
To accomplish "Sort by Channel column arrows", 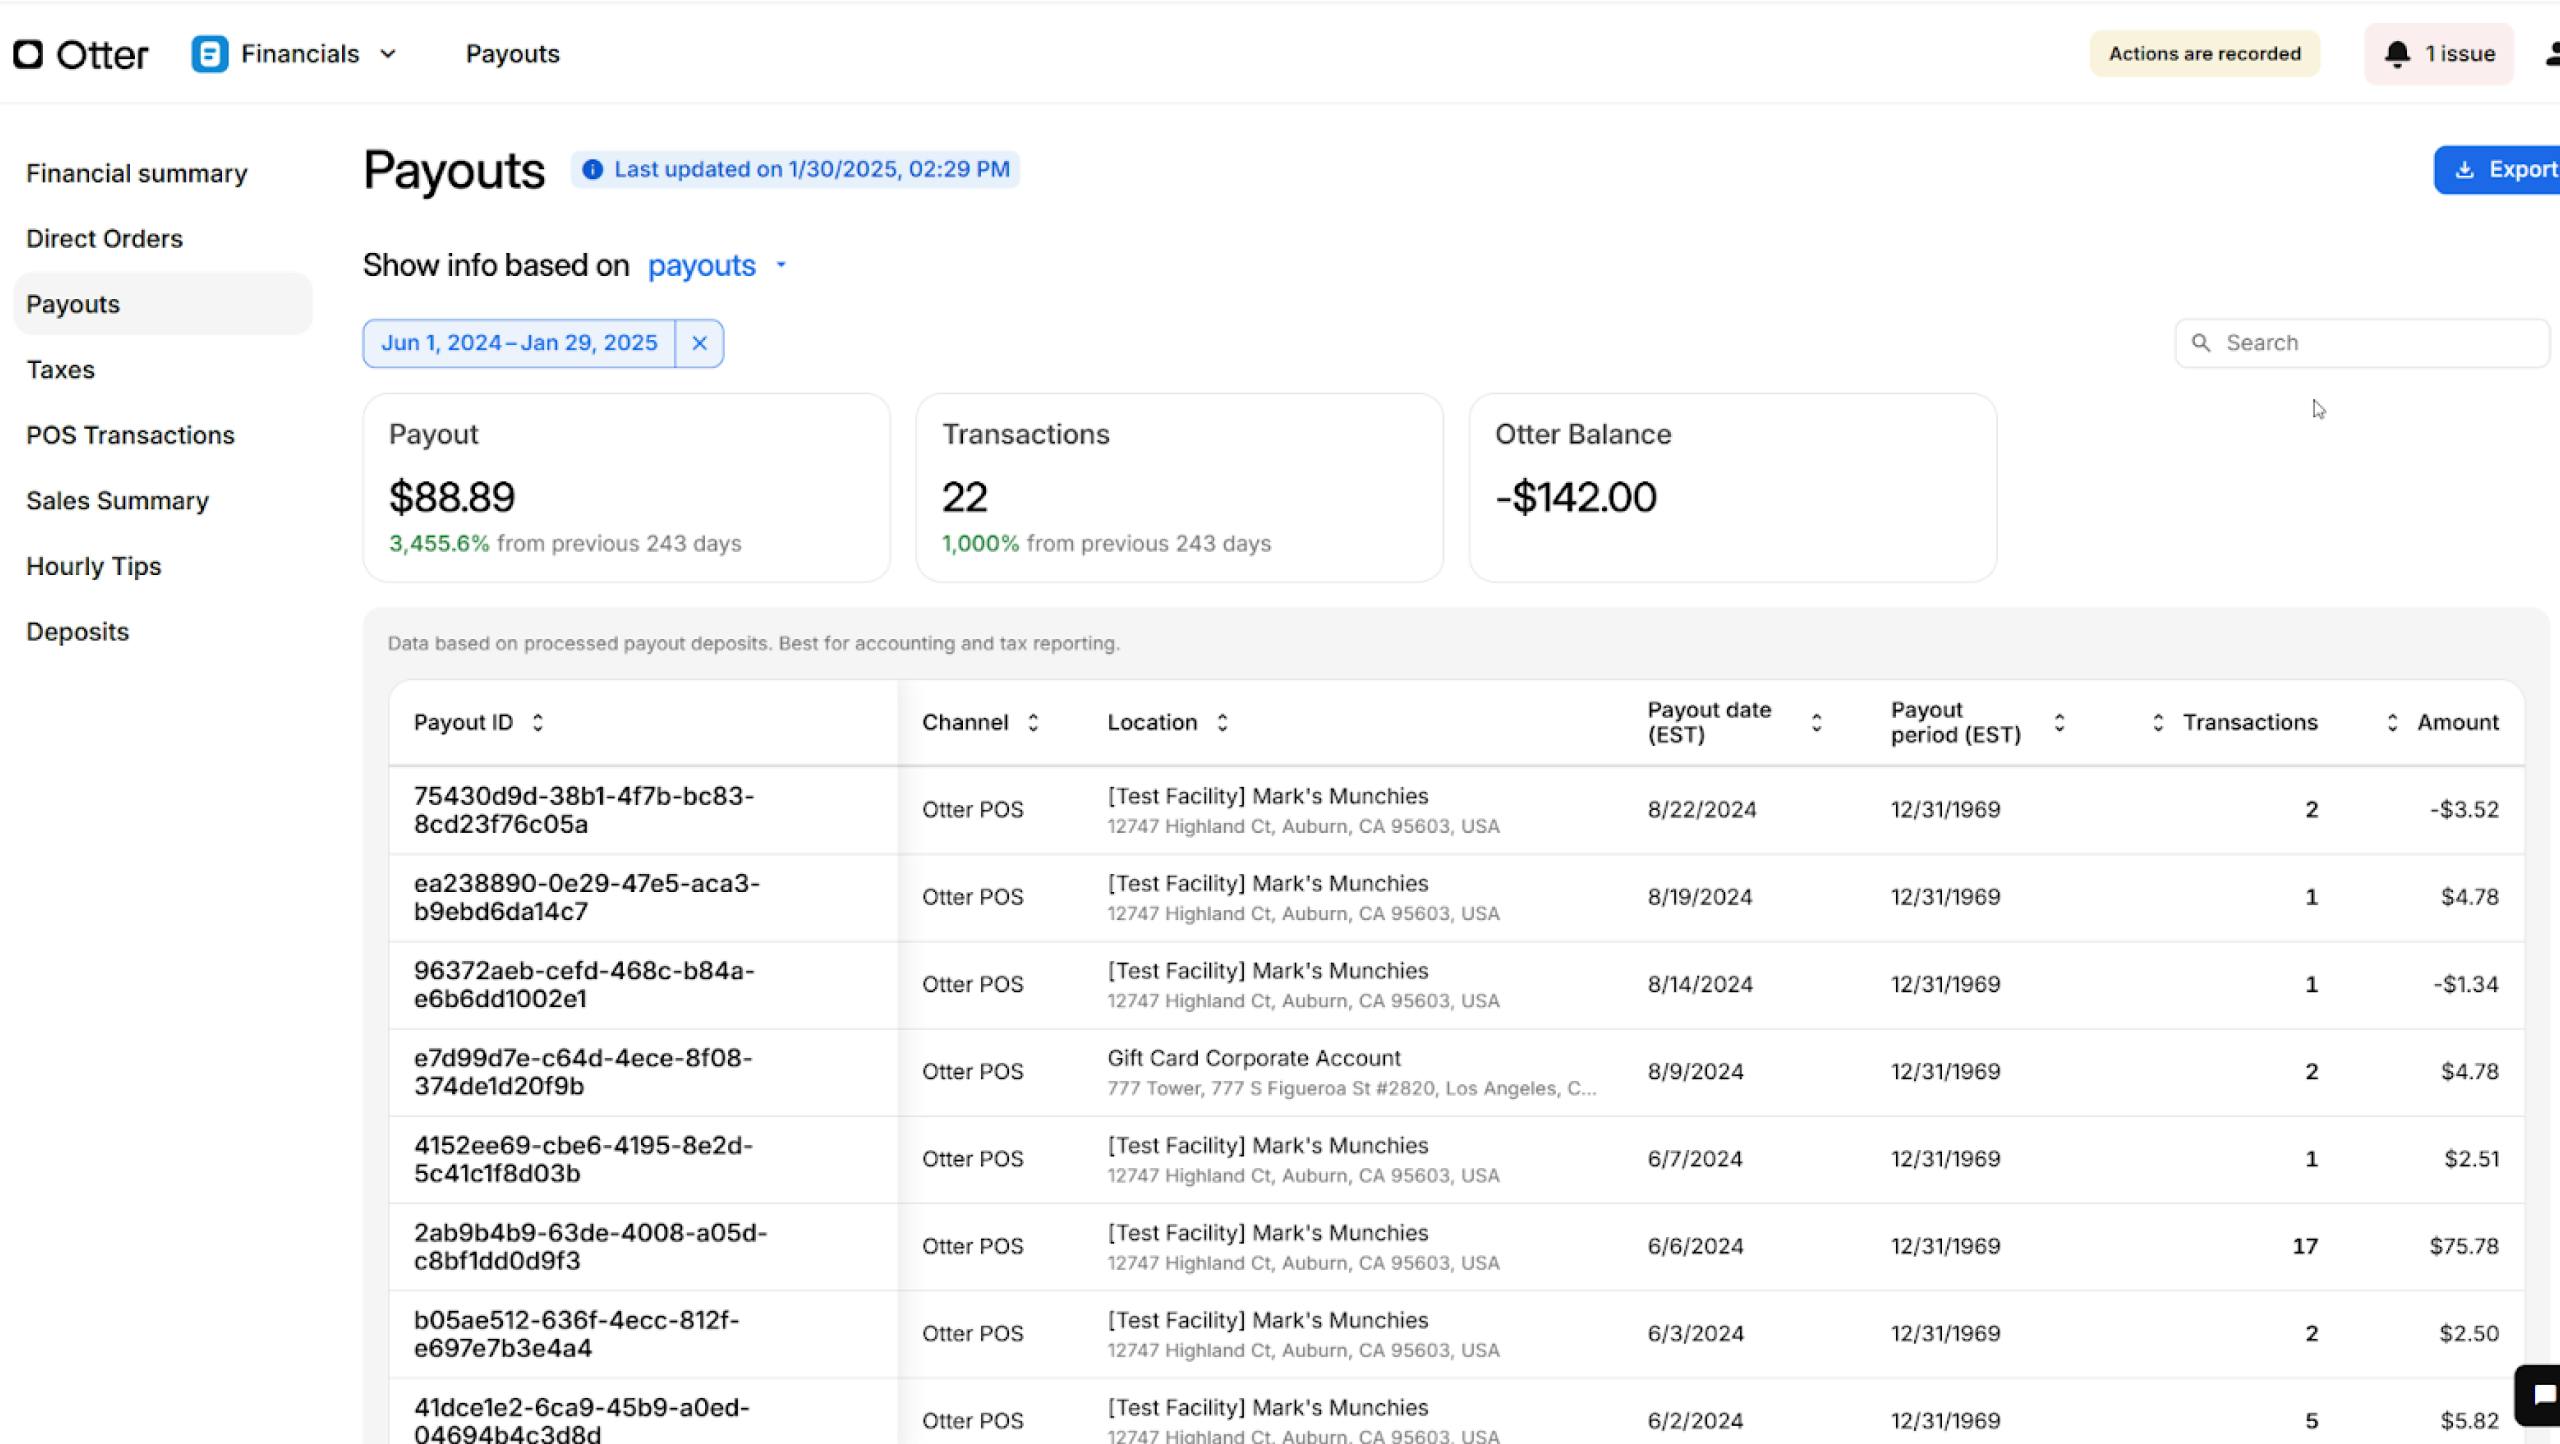I will click(x=1033, y=723).
